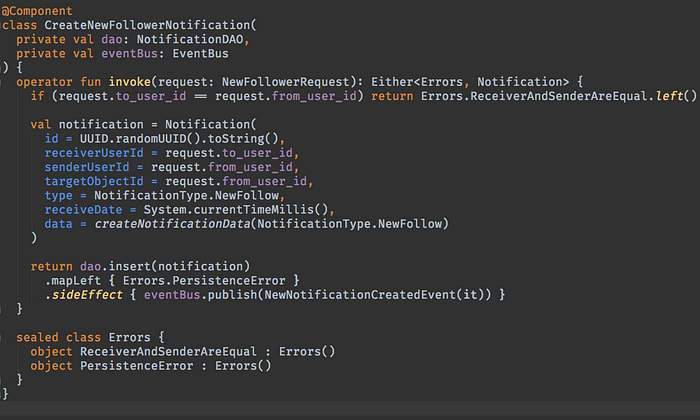
Task: Click the italic left() call
Action: (676, 96)
